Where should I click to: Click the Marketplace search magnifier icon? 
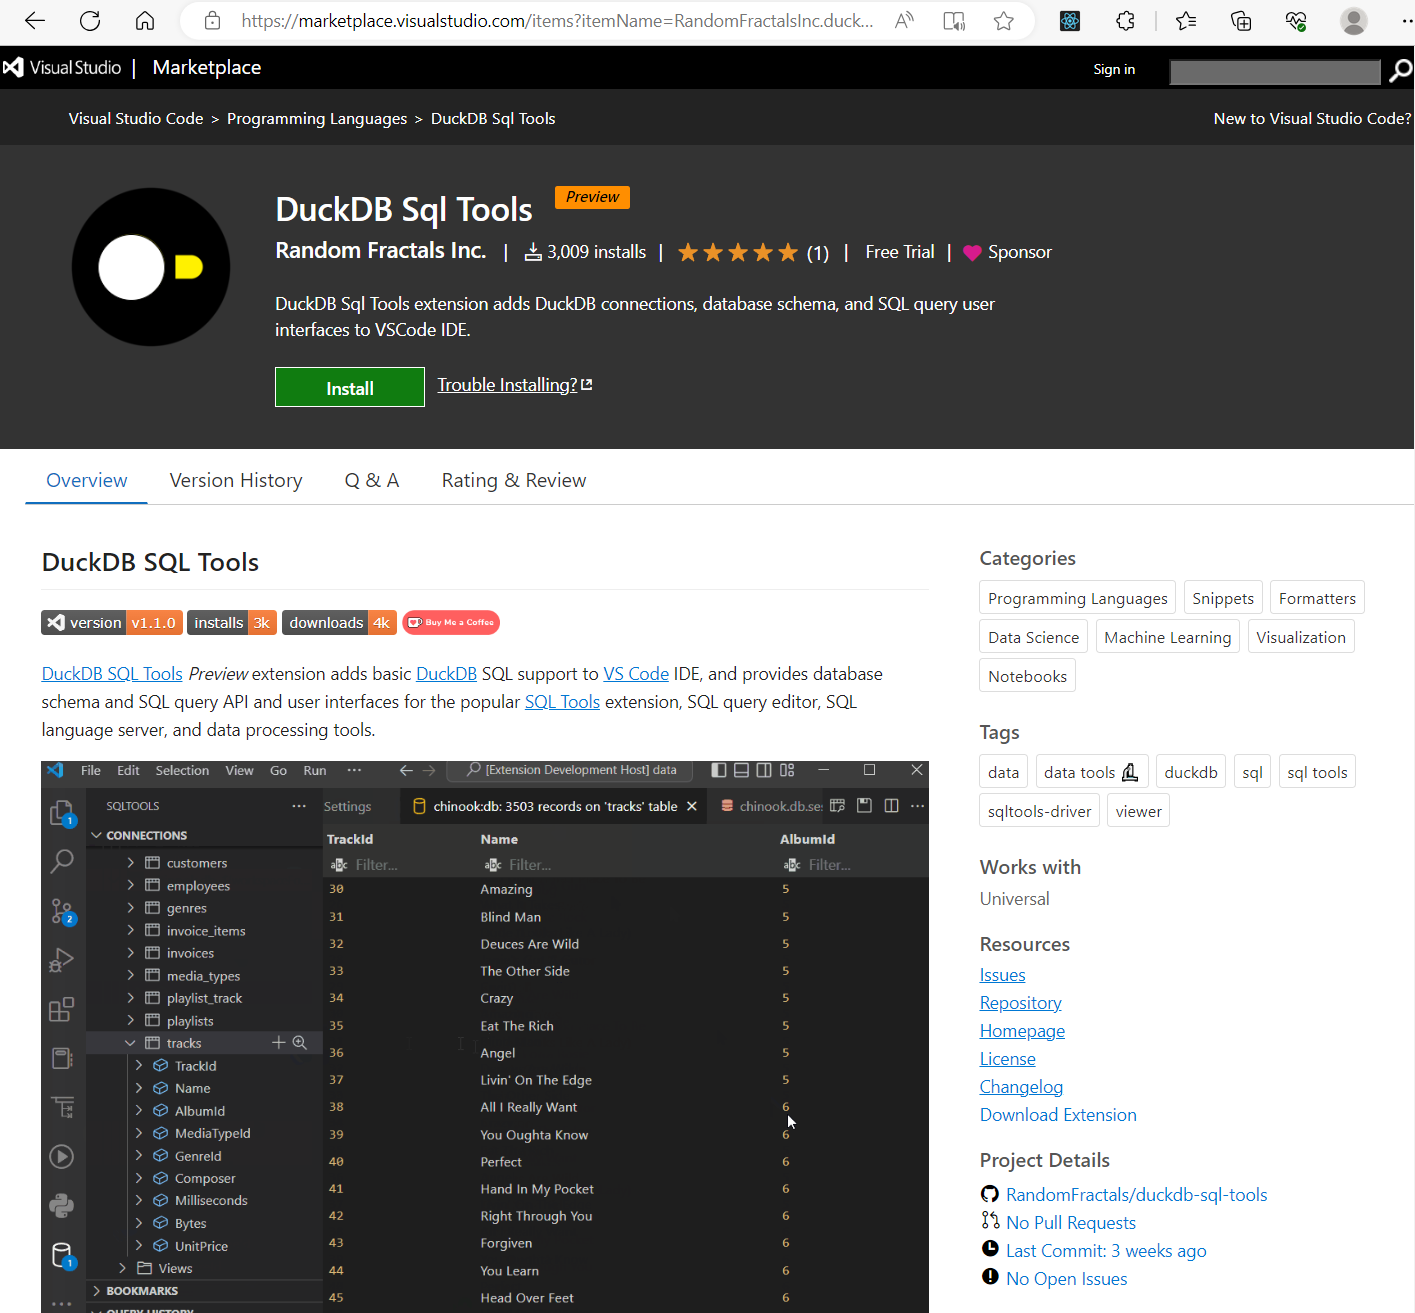coord(1400,70)
